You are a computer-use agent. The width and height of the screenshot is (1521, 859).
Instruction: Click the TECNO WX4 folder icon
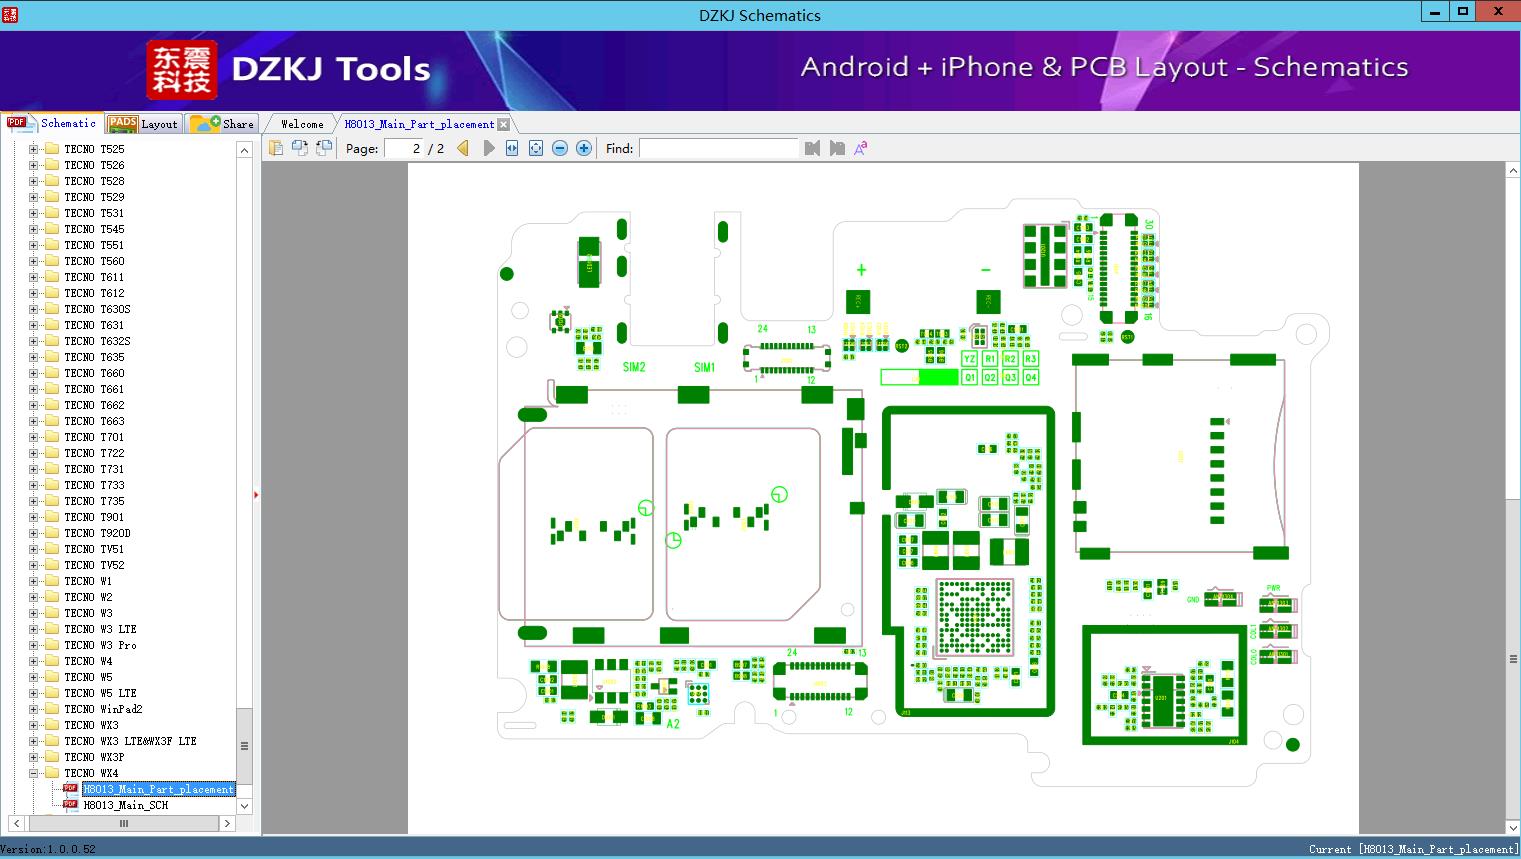pos(52,772)
